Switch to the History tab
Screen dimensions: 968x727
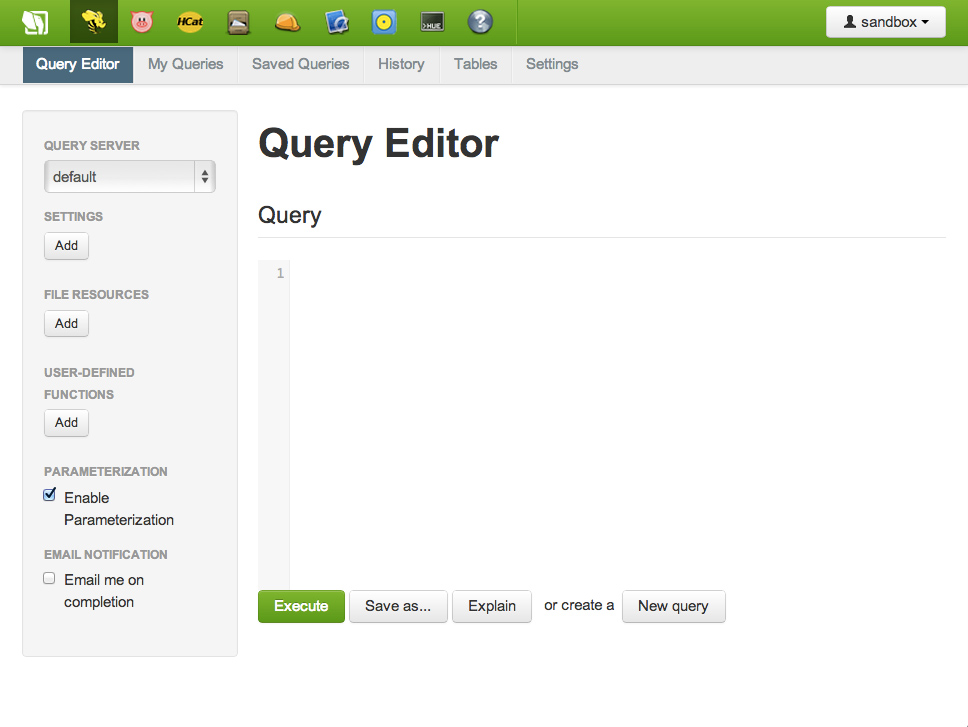[x=401, y=64]
